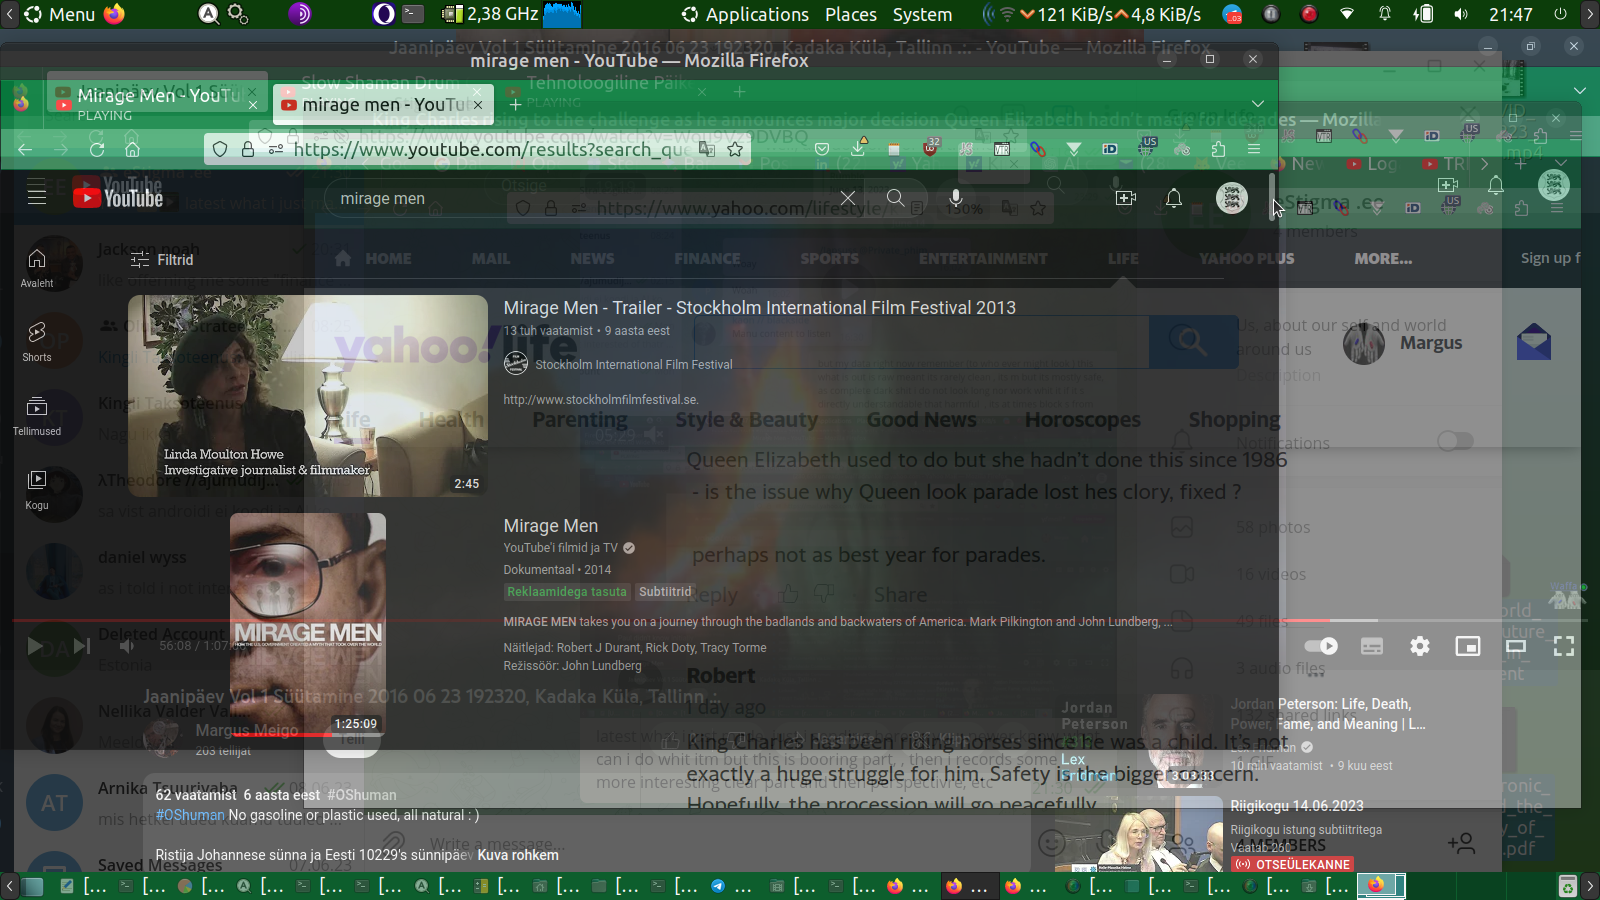Play the Linda Moulton Howe trailer thumbnail
Image resolution: width=1600 pixels, height=900 pixels.
[308, 396]
